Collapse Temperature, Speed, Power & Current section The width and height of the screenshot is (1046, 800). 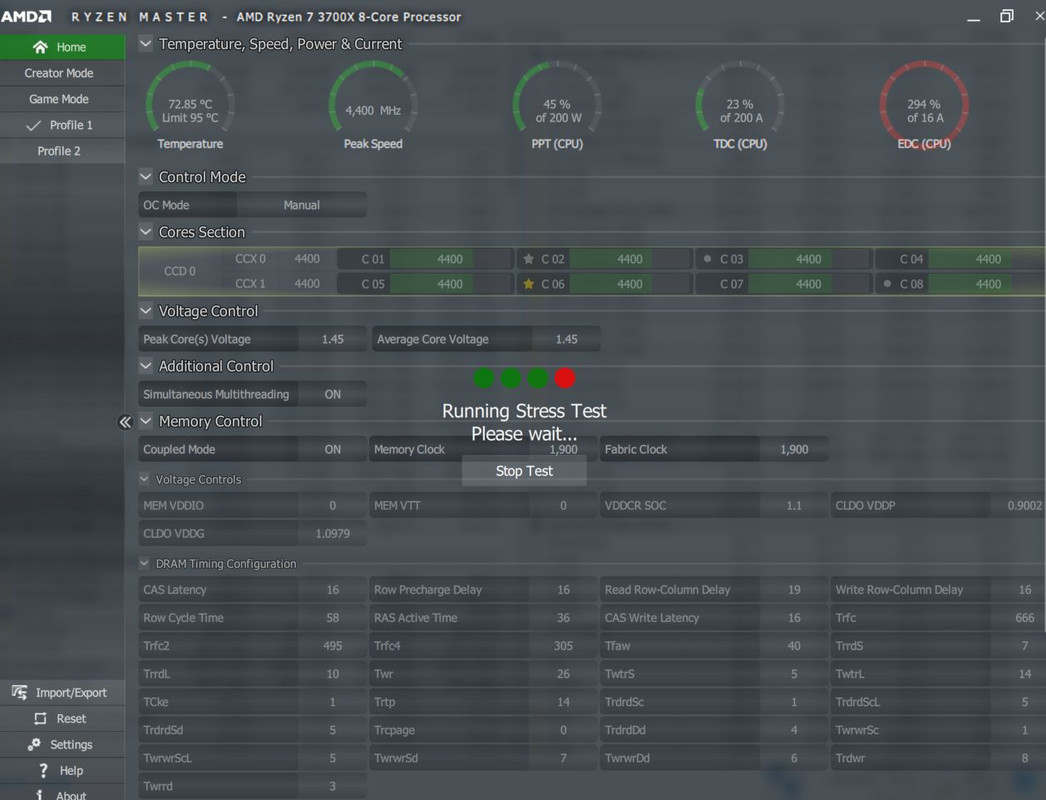pos(145,44)
